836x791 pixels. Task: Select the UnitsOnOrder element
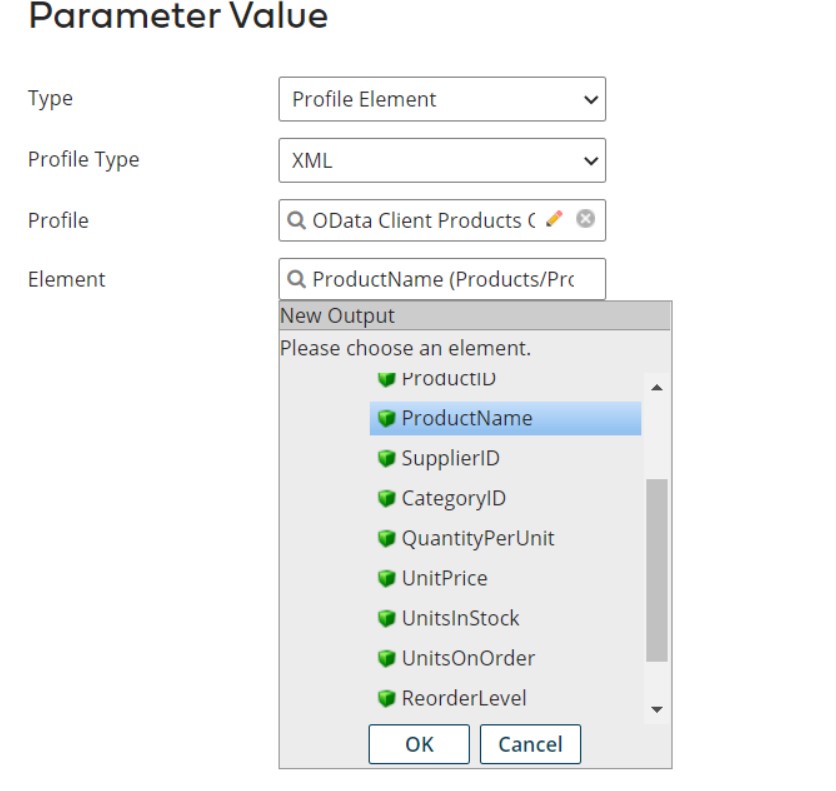468,658
